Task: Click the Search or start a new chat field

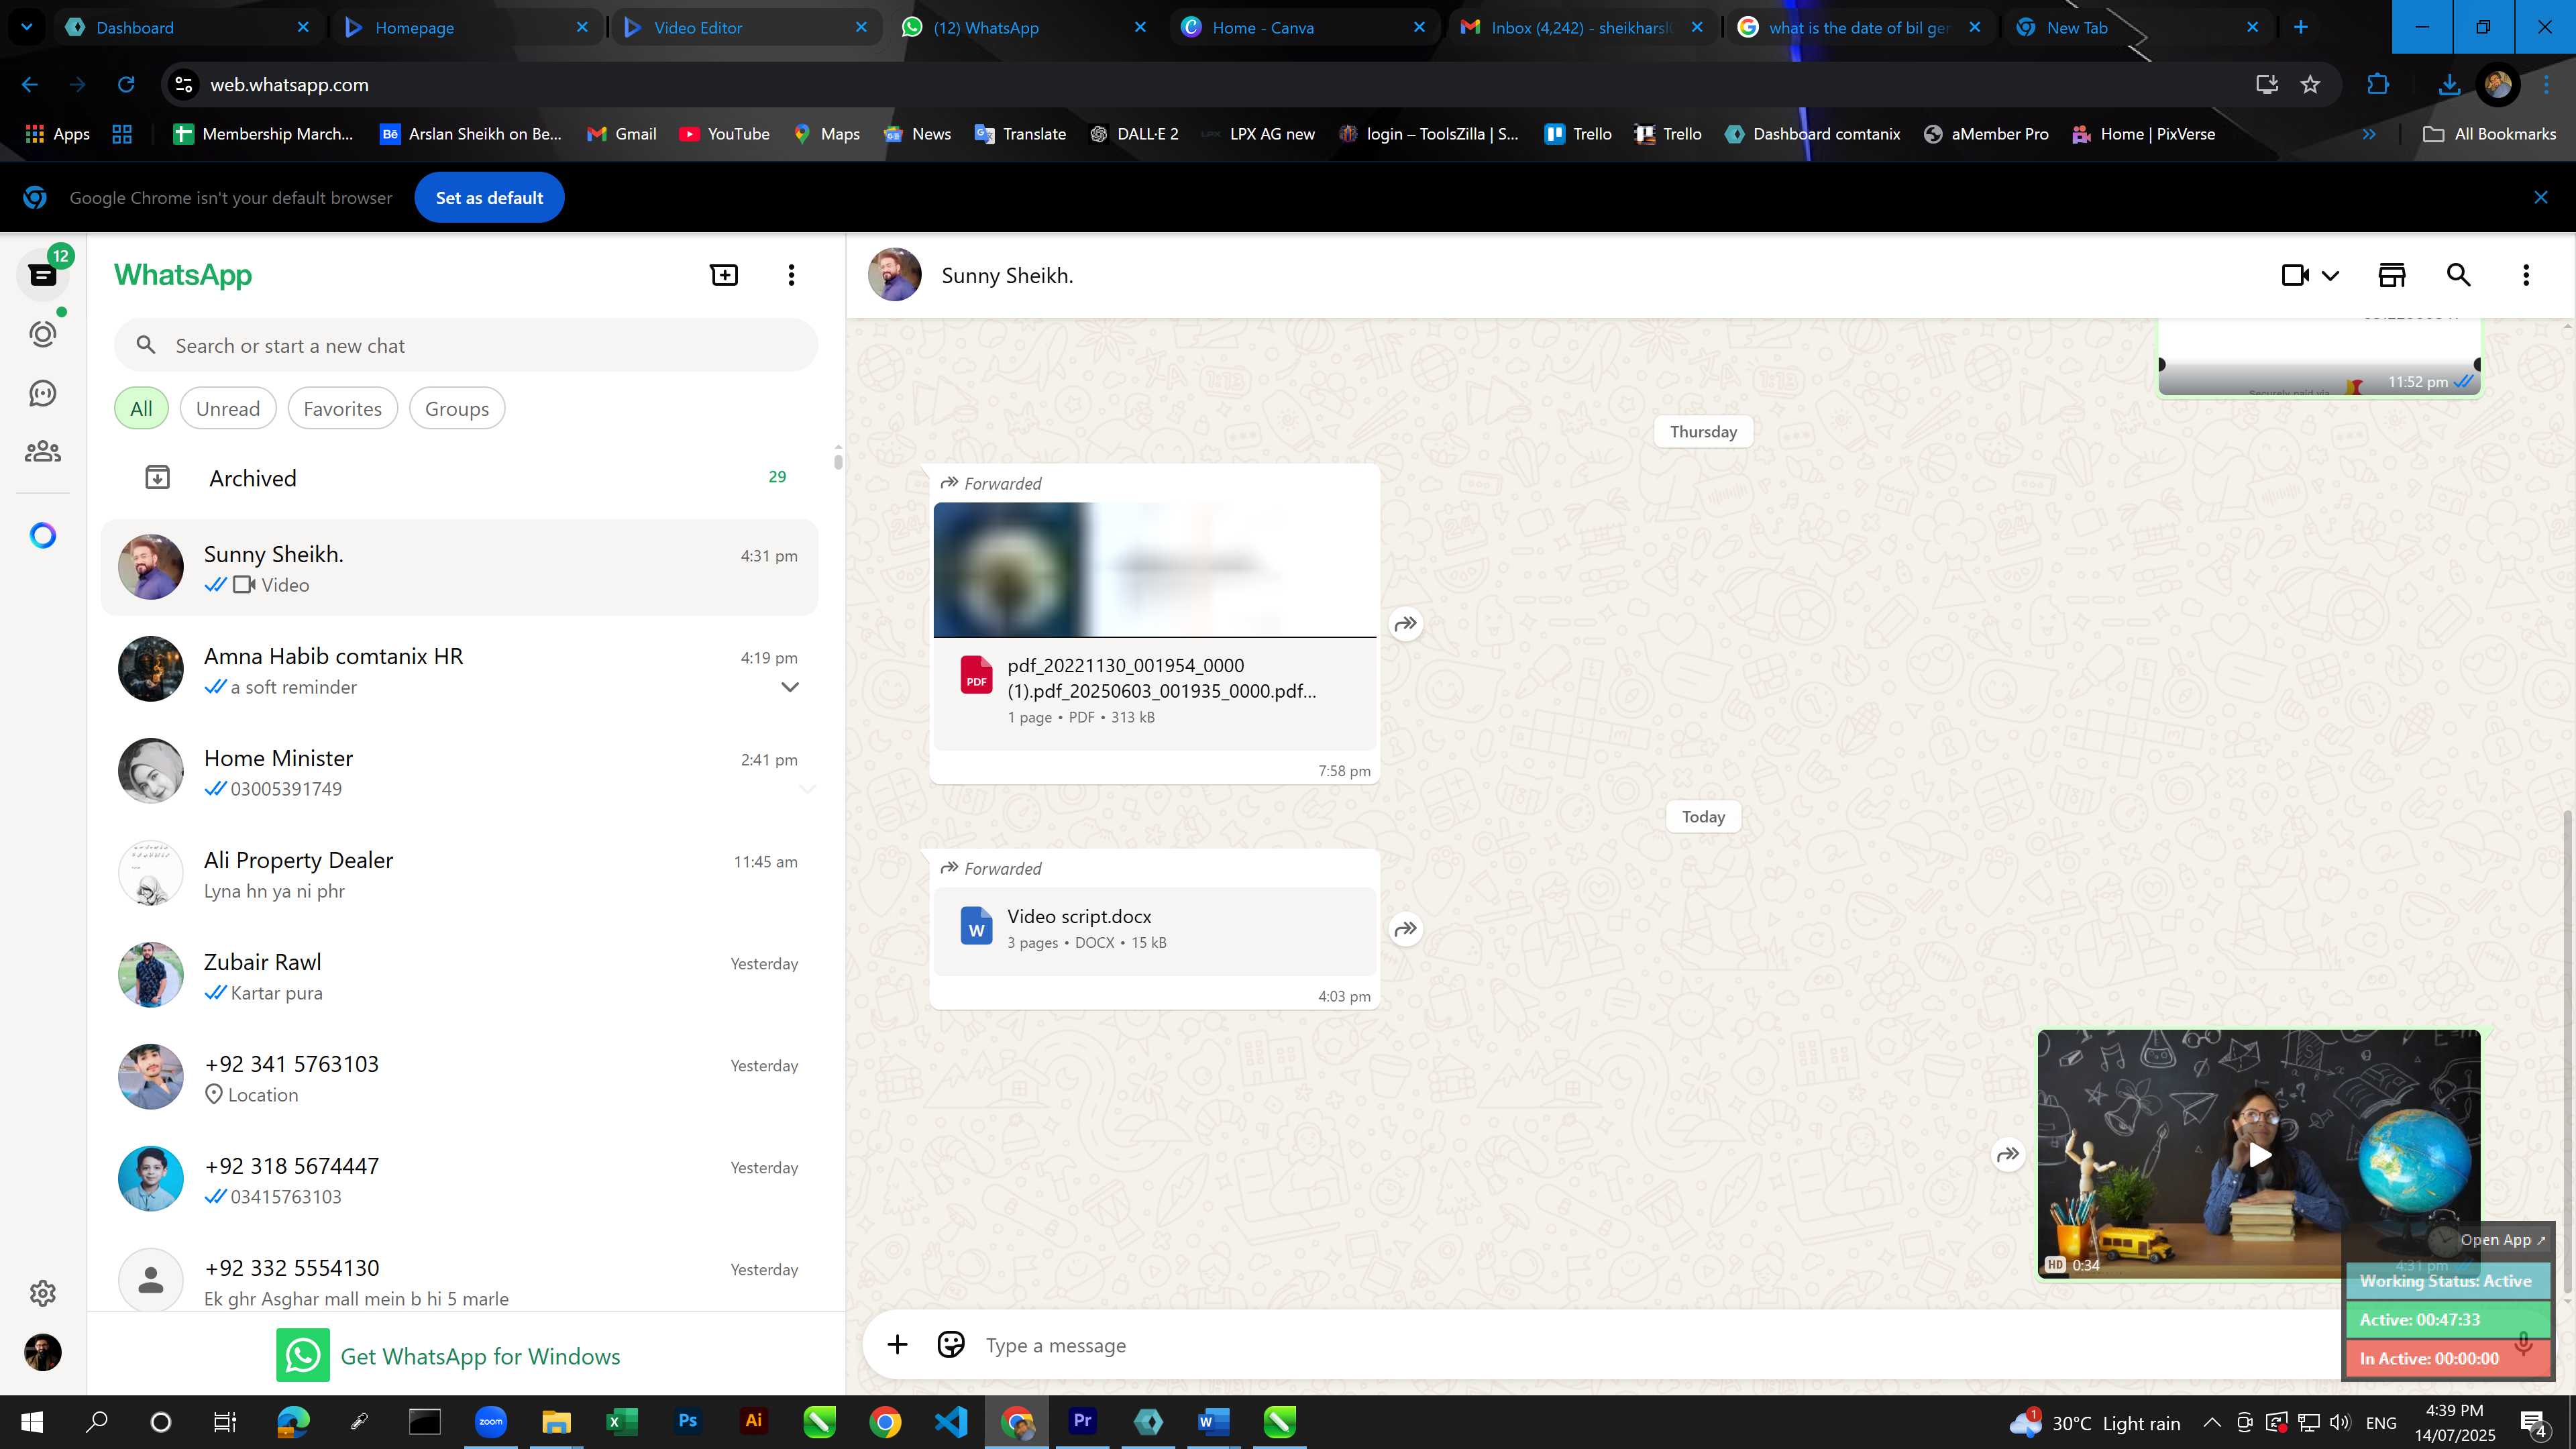Action: click(x=466, y=346)
